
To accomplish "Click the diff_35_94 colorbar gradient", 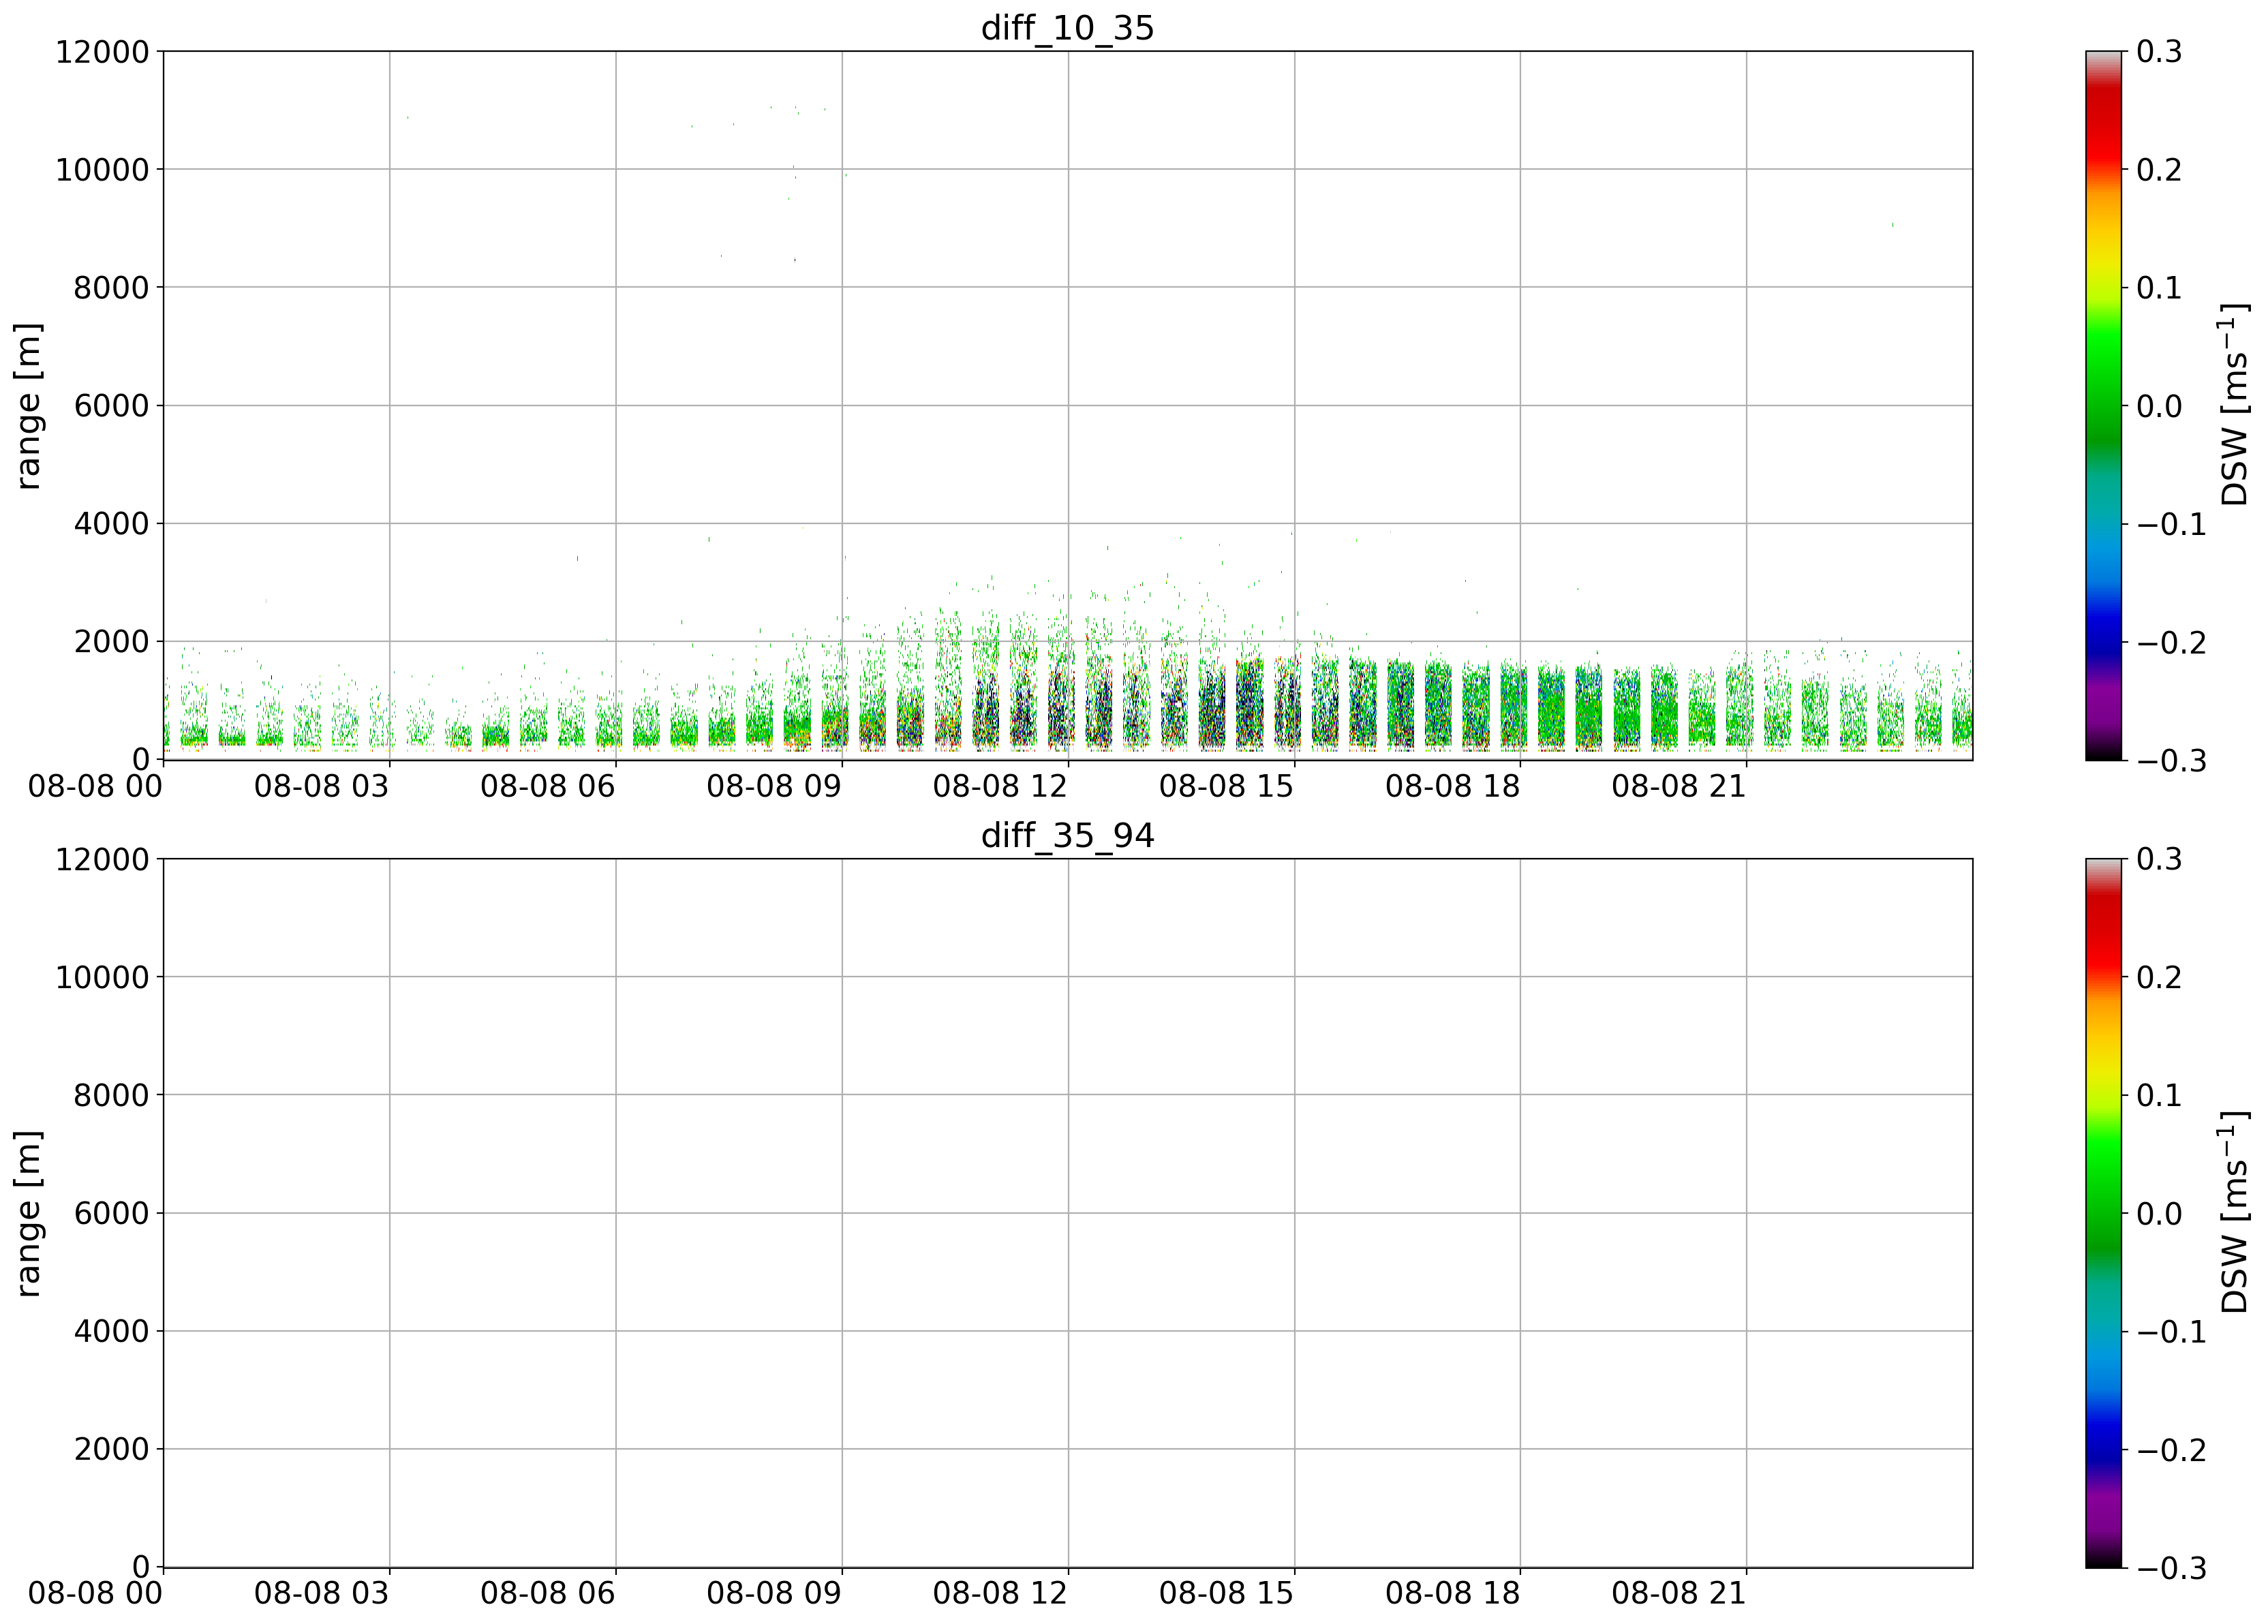I will pos(2103,1213).
